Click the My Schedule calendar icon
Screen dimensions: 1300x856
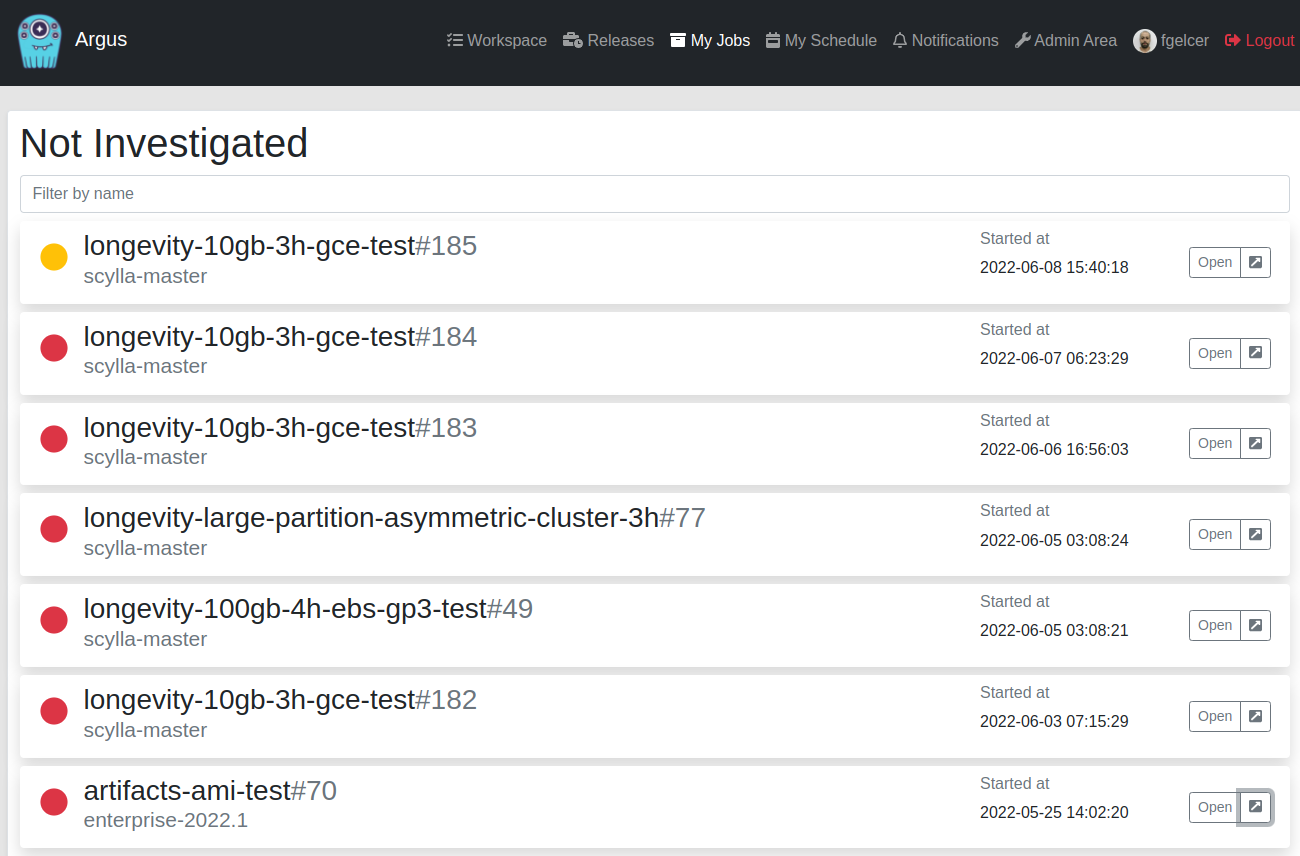772,40
